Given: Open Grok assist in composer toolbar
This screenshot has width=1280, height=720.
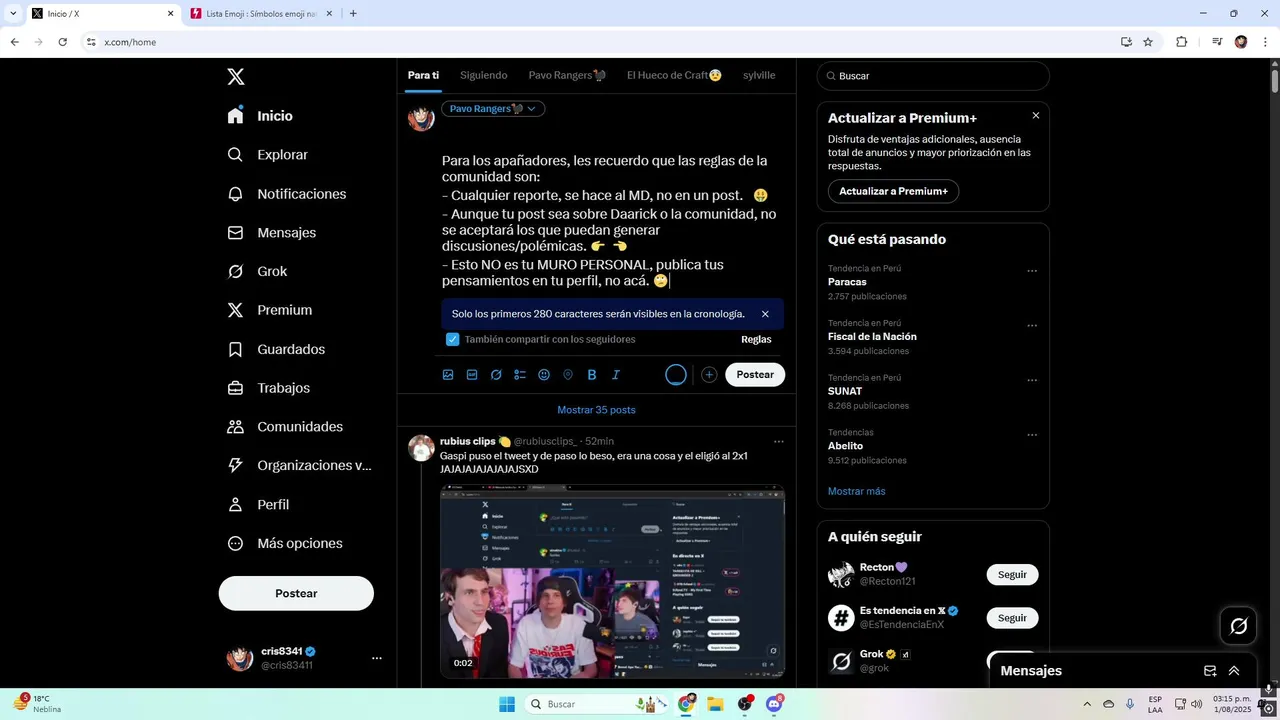Looking at the screenshot, I should tap(496, 375).
